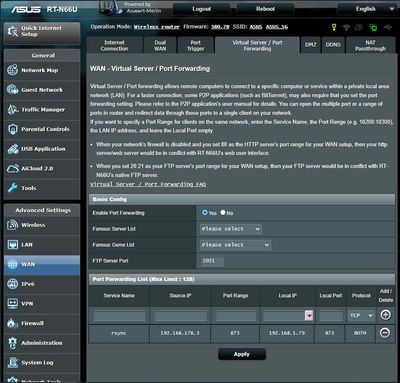Screen dimensions: 400x383
Task: Click the Source IP input field
Action: [x=180, y=316]
